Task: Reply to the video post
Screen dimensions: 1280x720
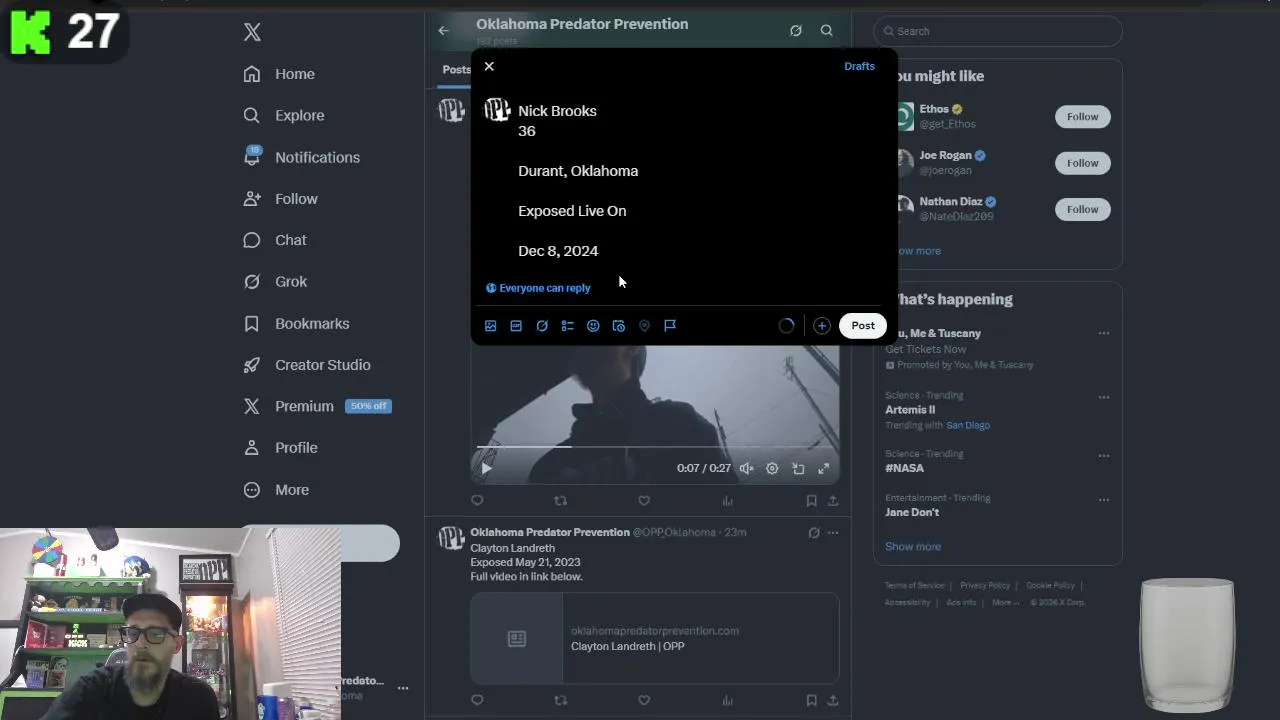Action: point(477,501)
